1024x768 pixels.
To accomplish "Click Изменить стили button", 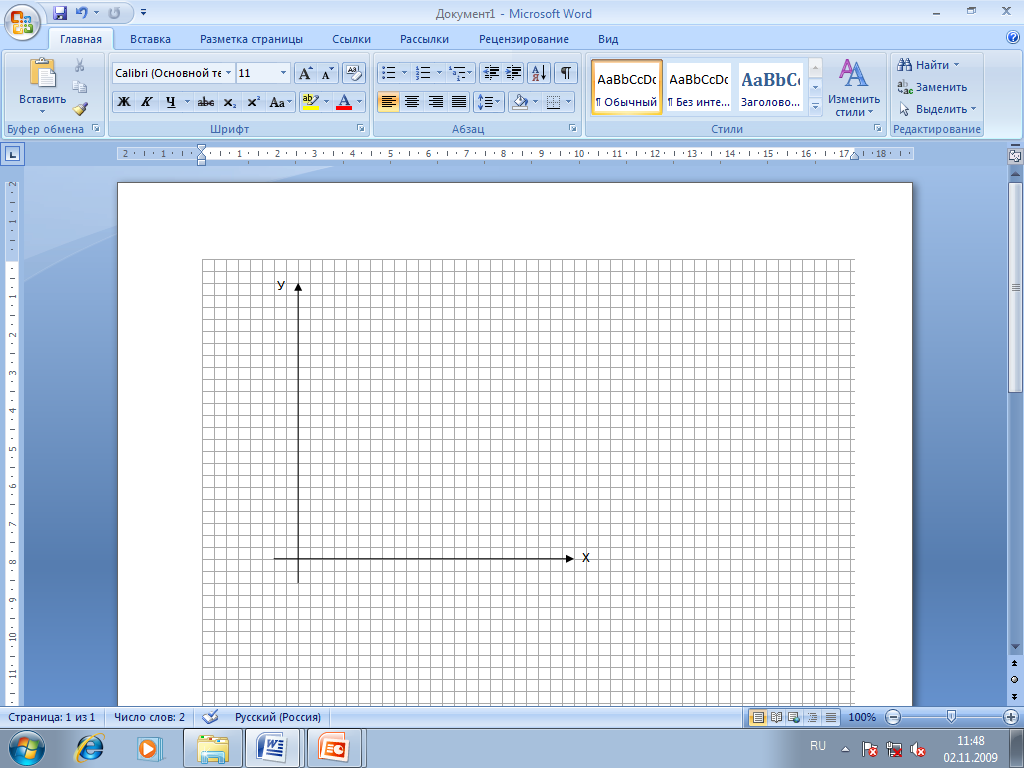I will tap(854, 88).
